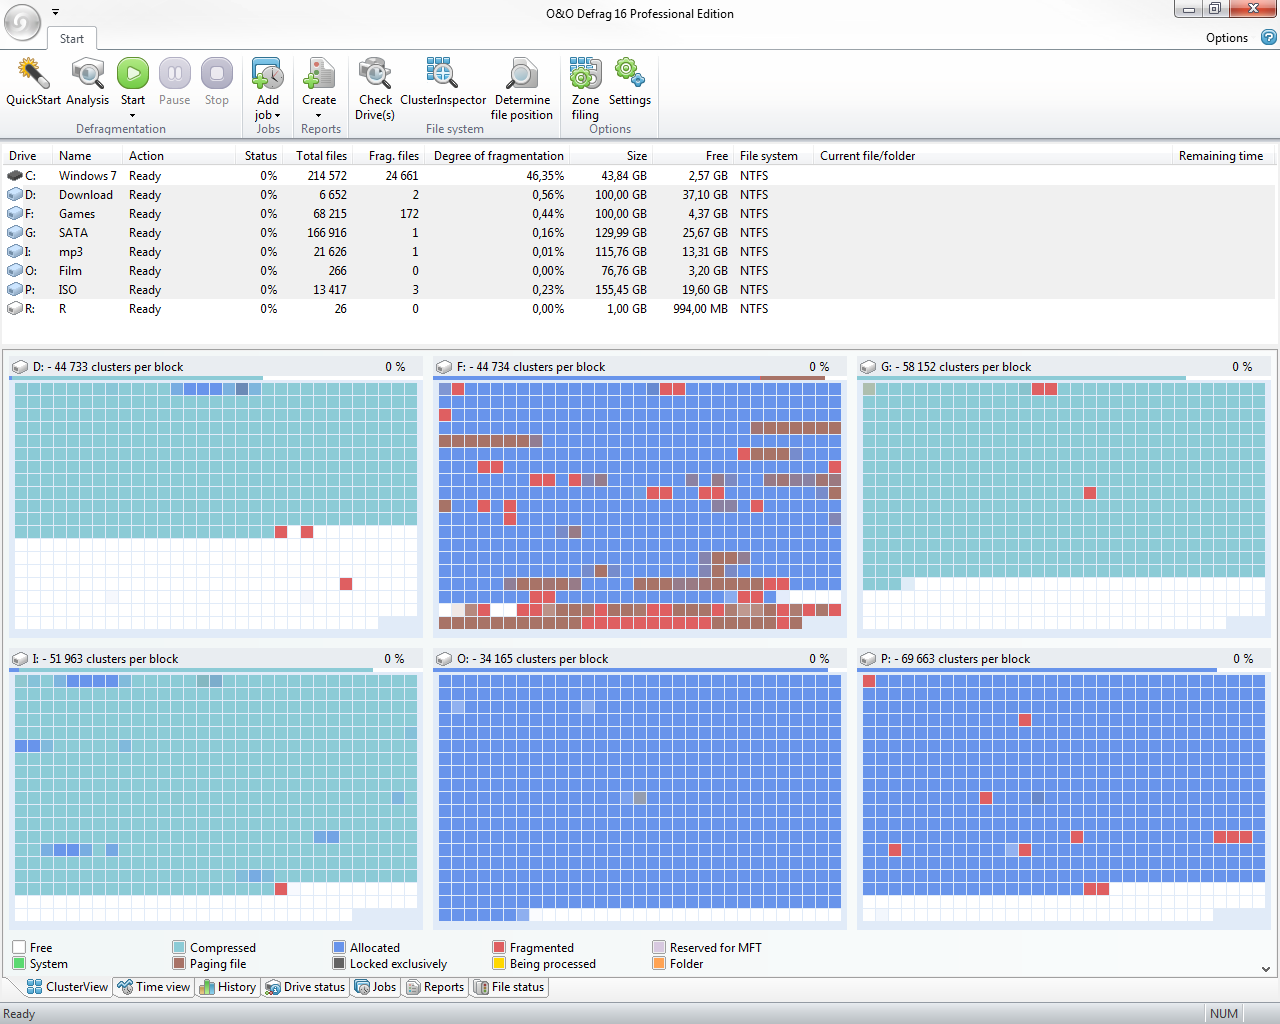The image size is (1280, 1024).
Task: Click the Create reports icon
Action: [319, 74]
